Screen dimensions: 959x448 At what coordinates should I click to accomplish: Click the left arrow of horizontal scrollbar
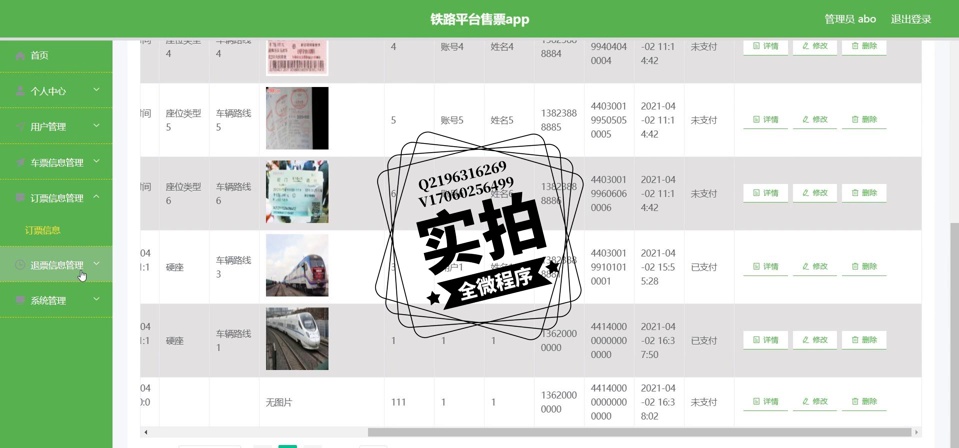(146, 432)
